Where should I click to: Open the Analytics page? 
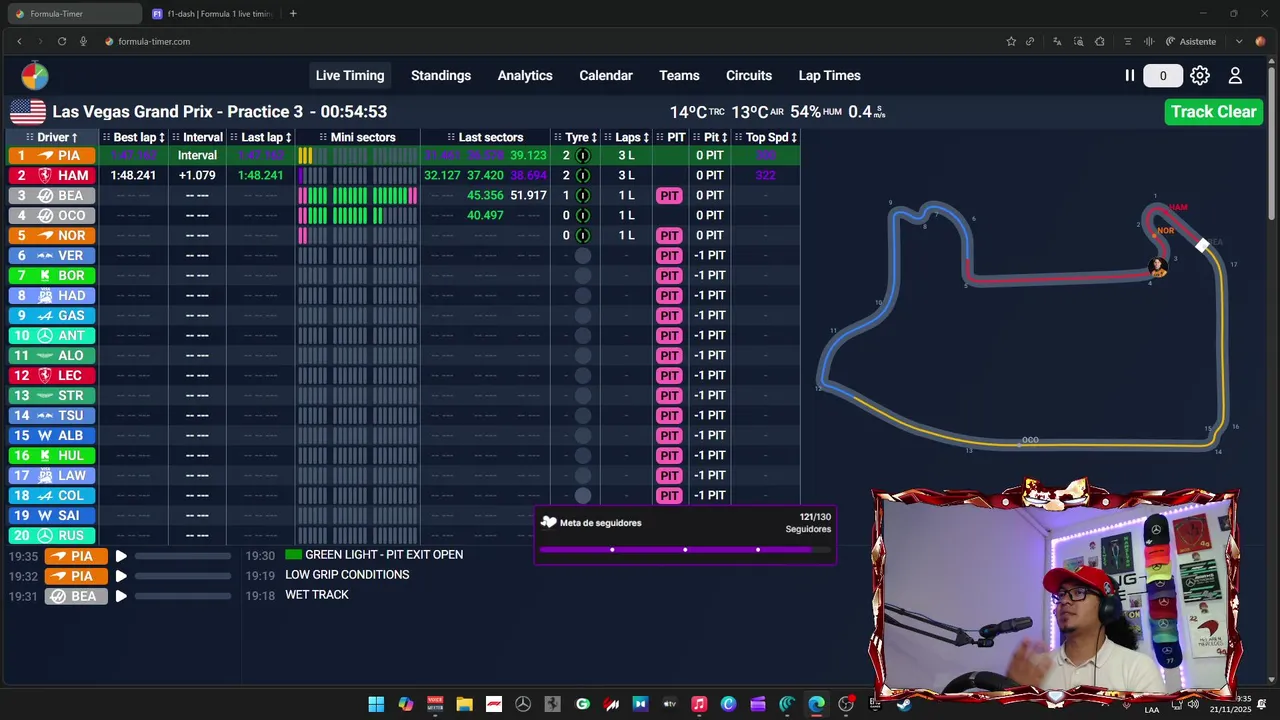[x=525, y=76]
